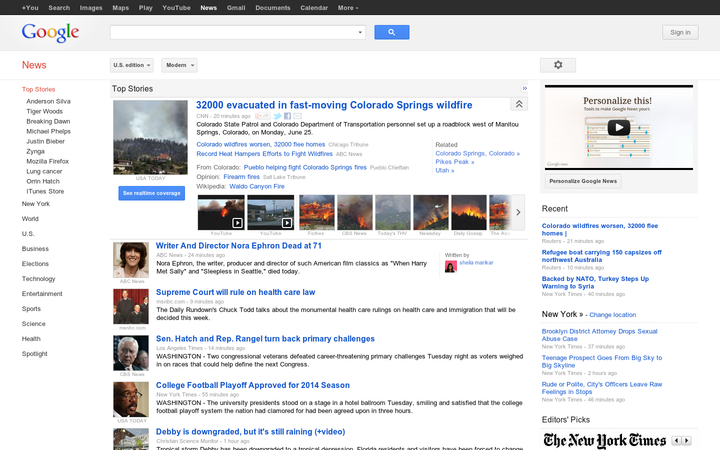Viewport: 720px width, 450px height.
Task: Email the wildfire story via envelope icon
Action: [298, 116]
